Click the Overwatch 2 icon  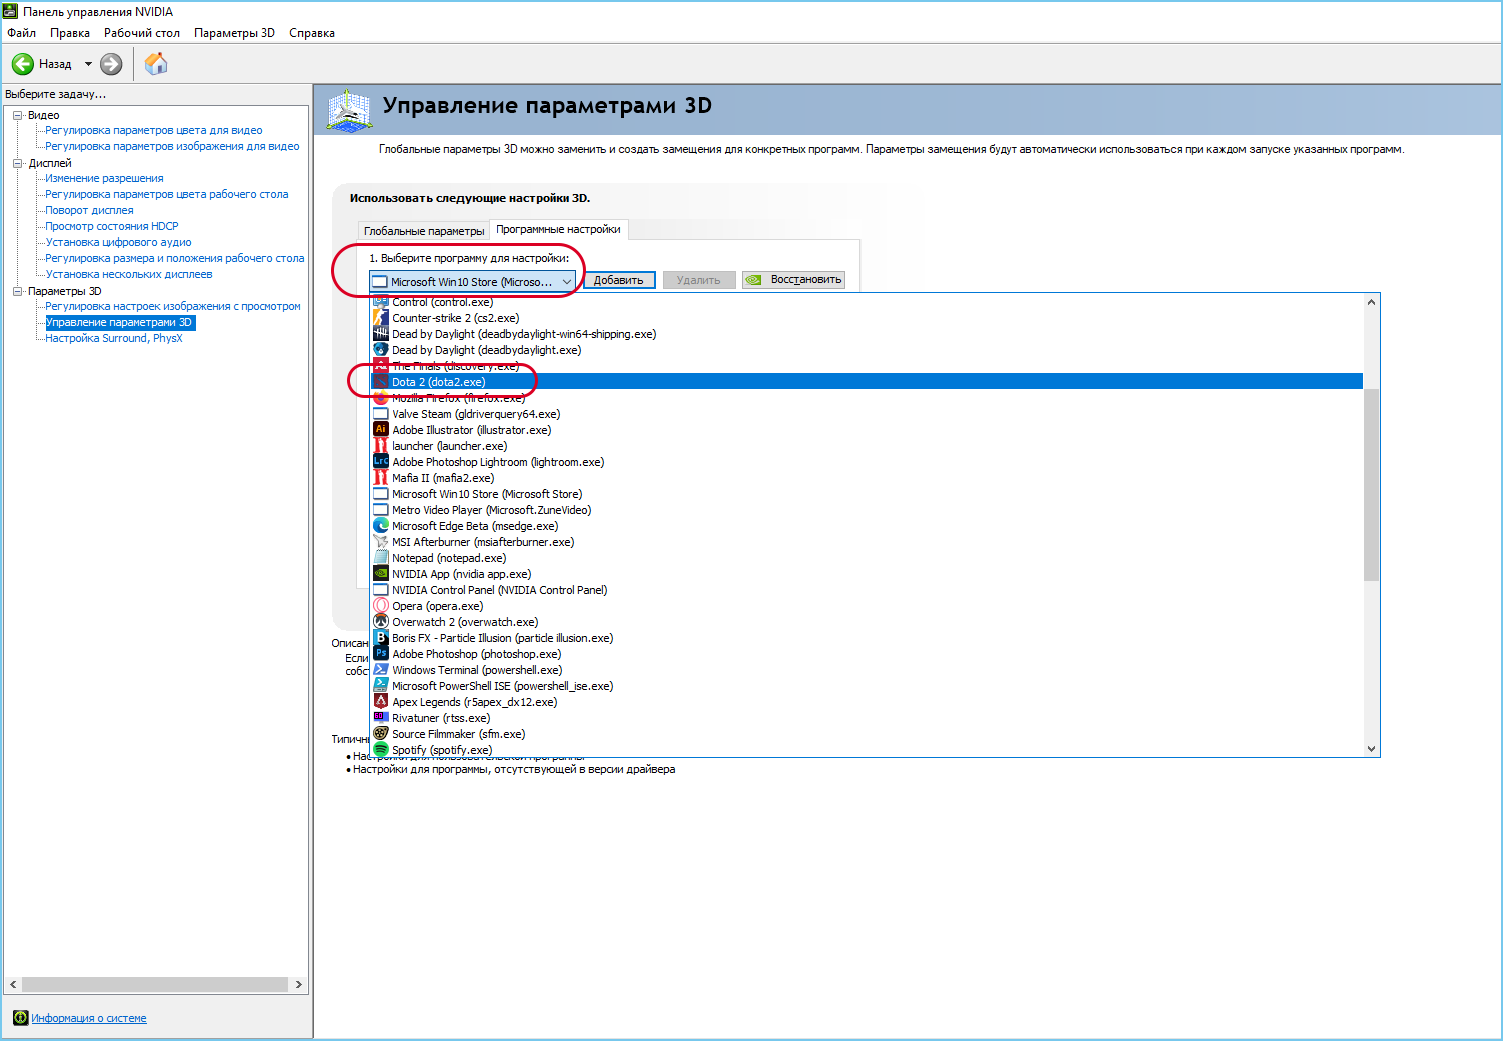(x=380, y=622)
